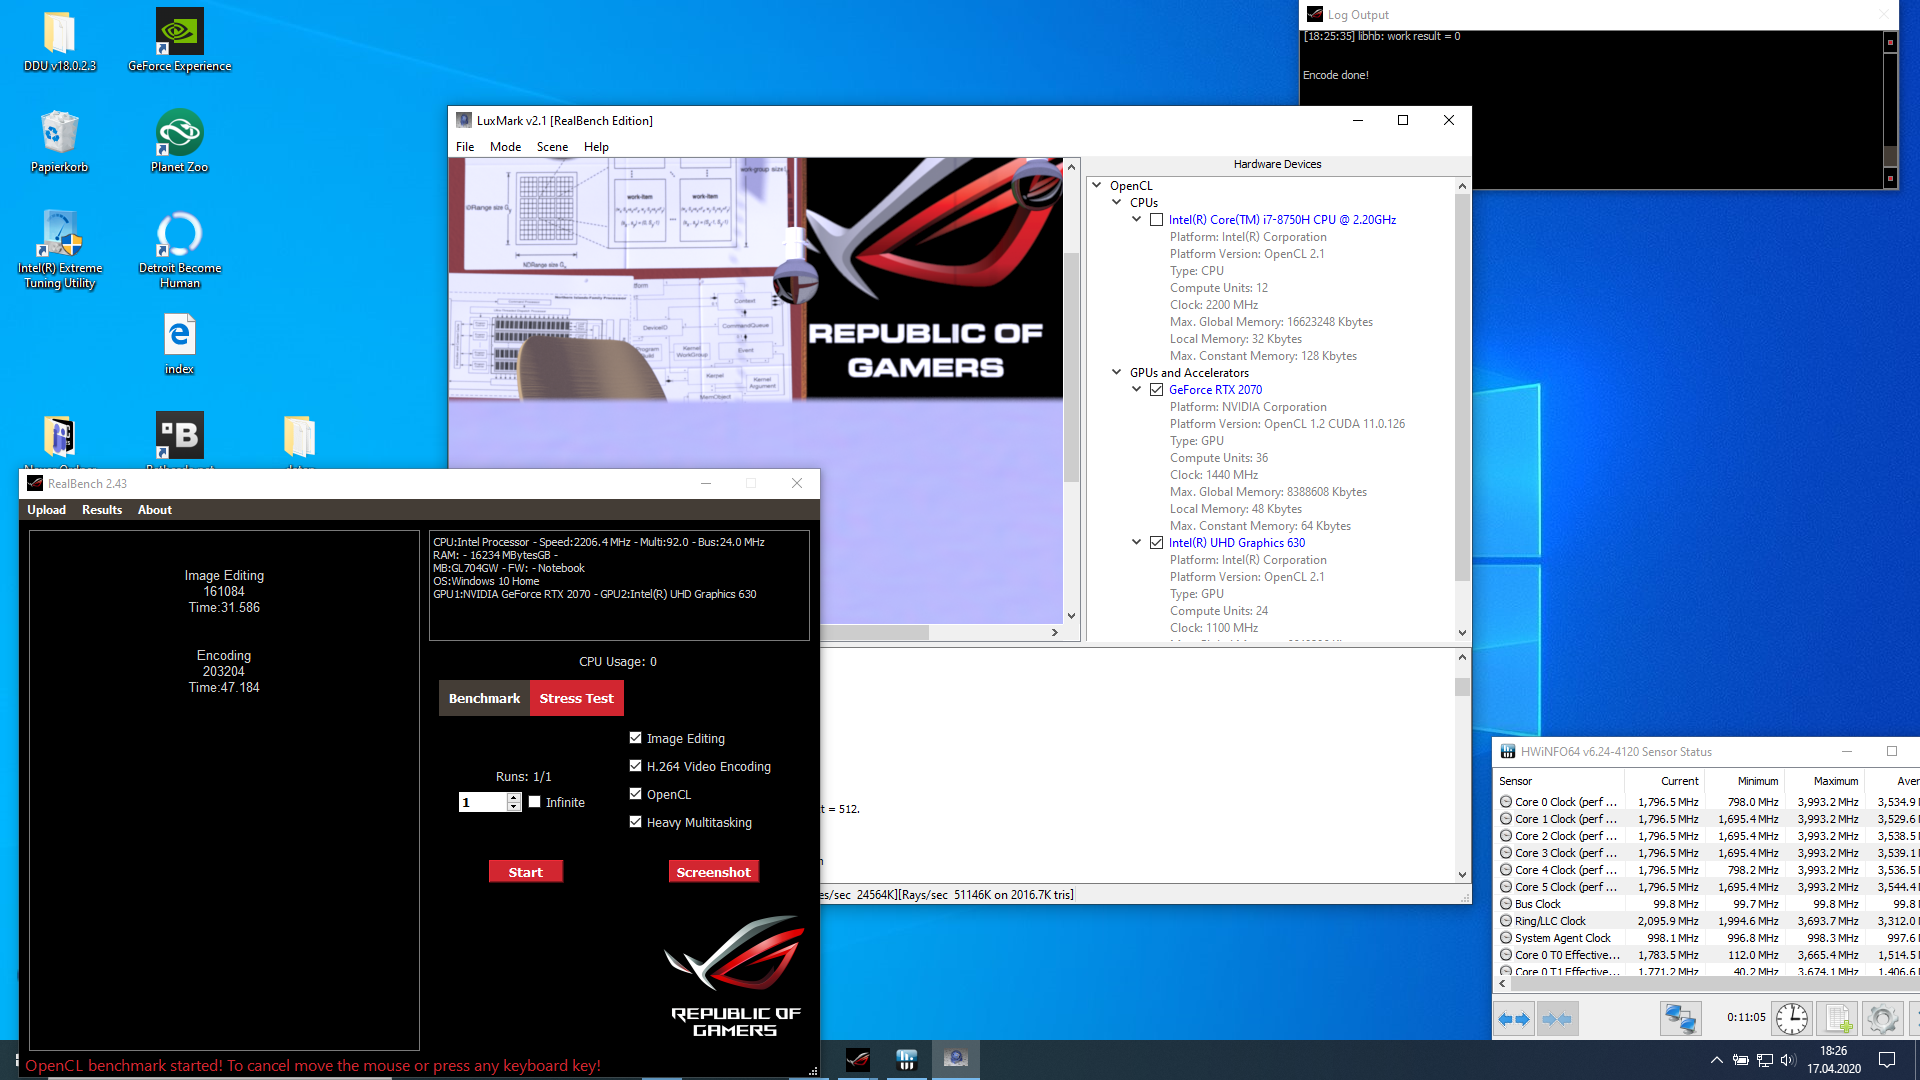Collapse Intel UHD Graphics 630 details

pos(1136,542)
